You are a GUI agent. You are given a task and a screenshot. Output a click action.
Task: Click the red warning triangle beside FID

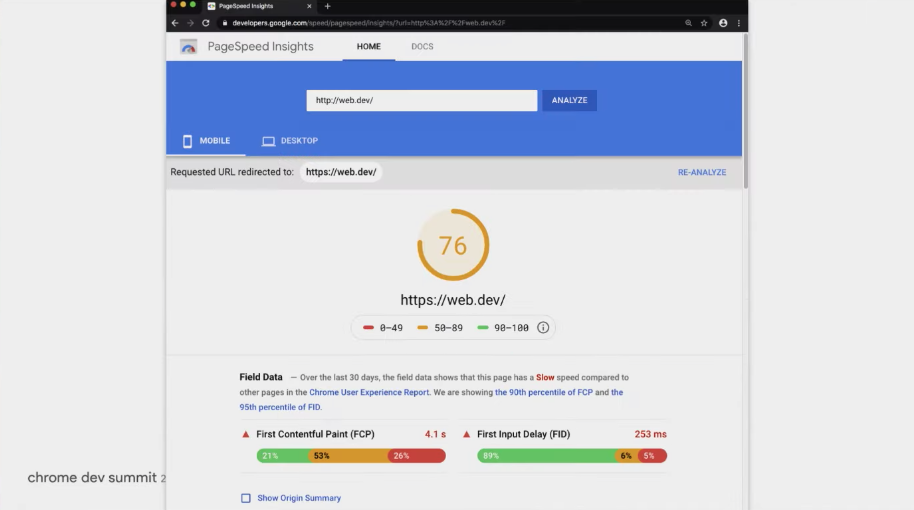click(x=466, y=434)
